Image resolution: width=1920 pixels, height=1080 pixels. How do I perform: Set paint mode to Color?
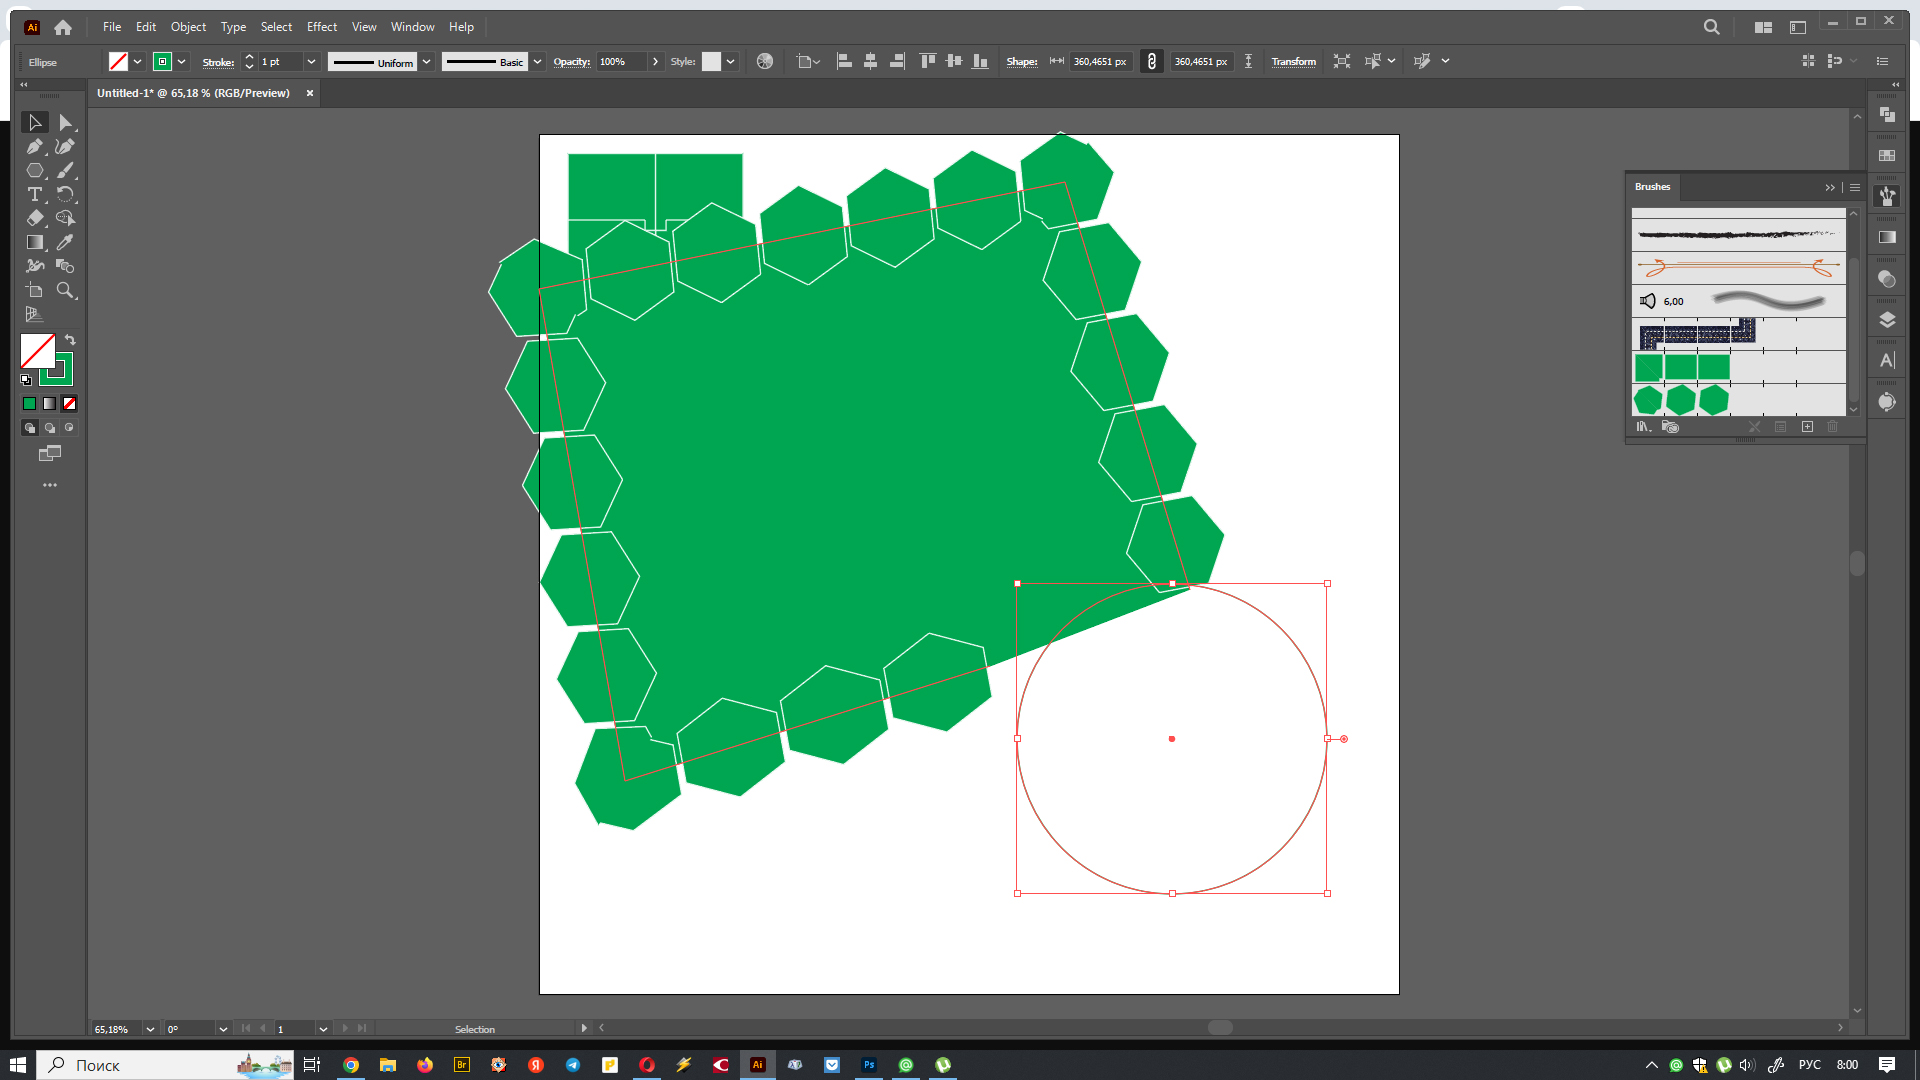[x=29, y=404]
